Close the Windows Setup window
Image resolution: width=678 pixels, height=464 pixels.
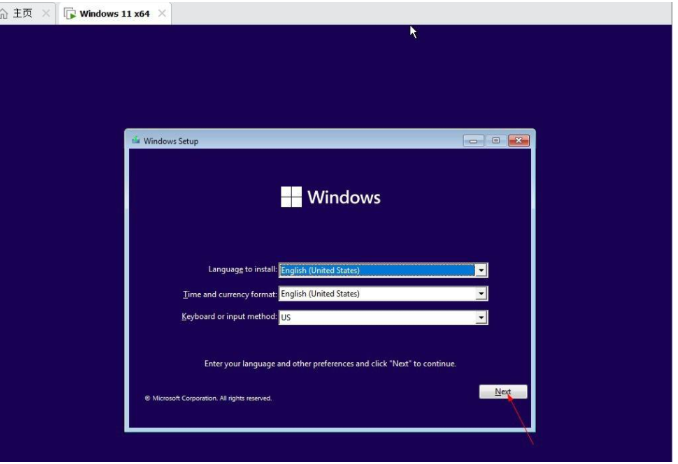point(519,141)
